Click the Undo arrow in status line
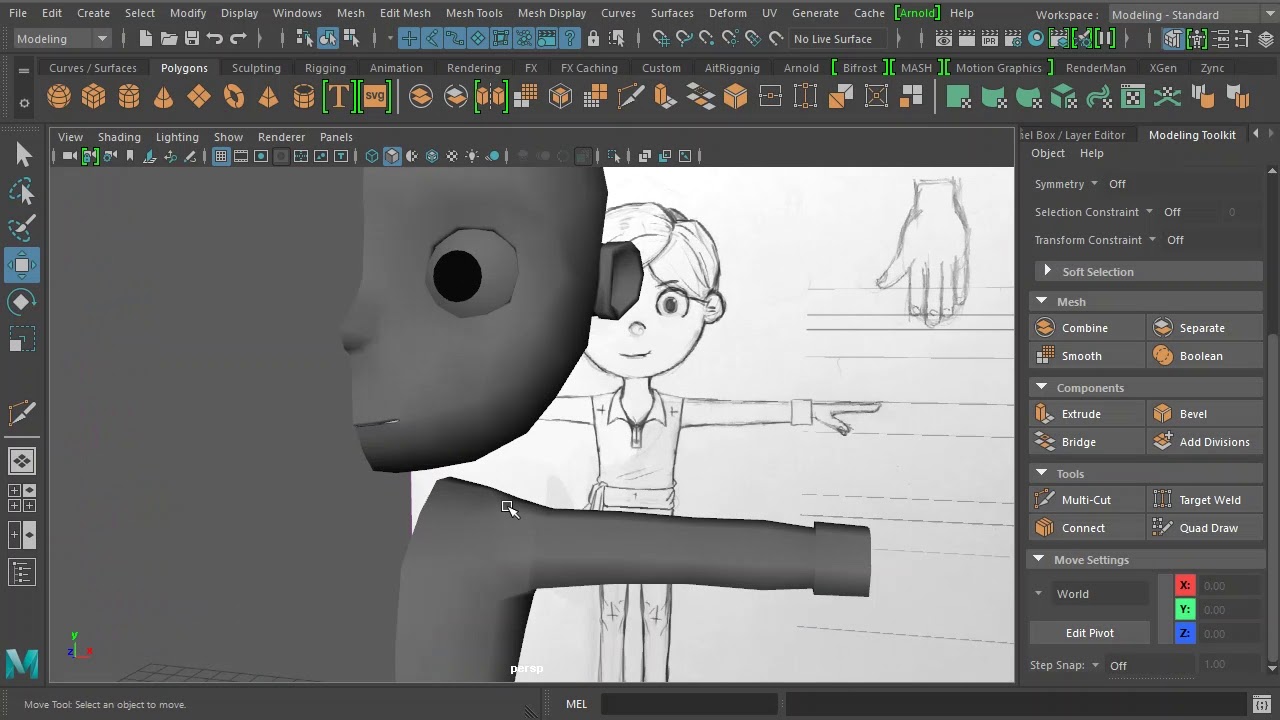 point(215,38)
